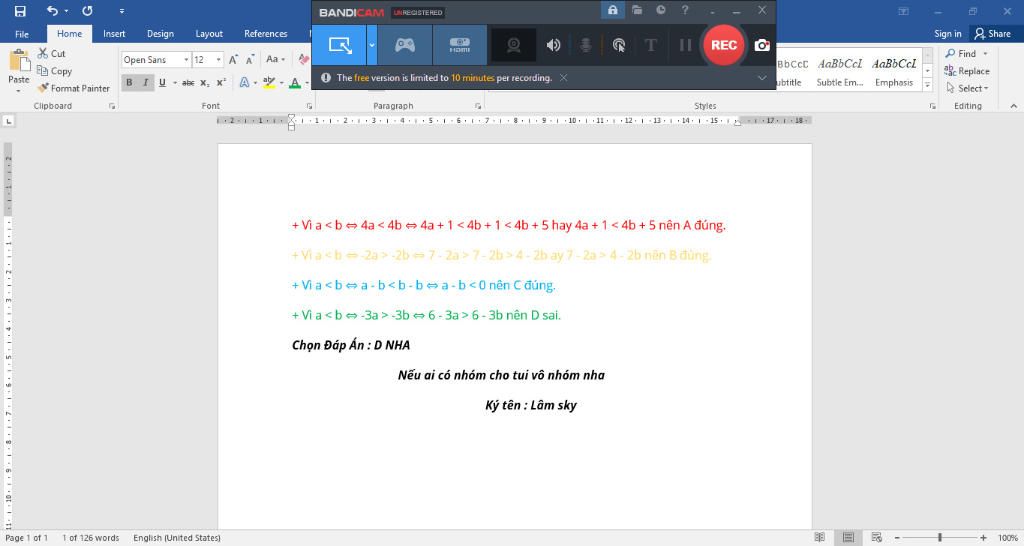Click Sign in link
This screenshot has width=1024, height=546.
point(948,34)
